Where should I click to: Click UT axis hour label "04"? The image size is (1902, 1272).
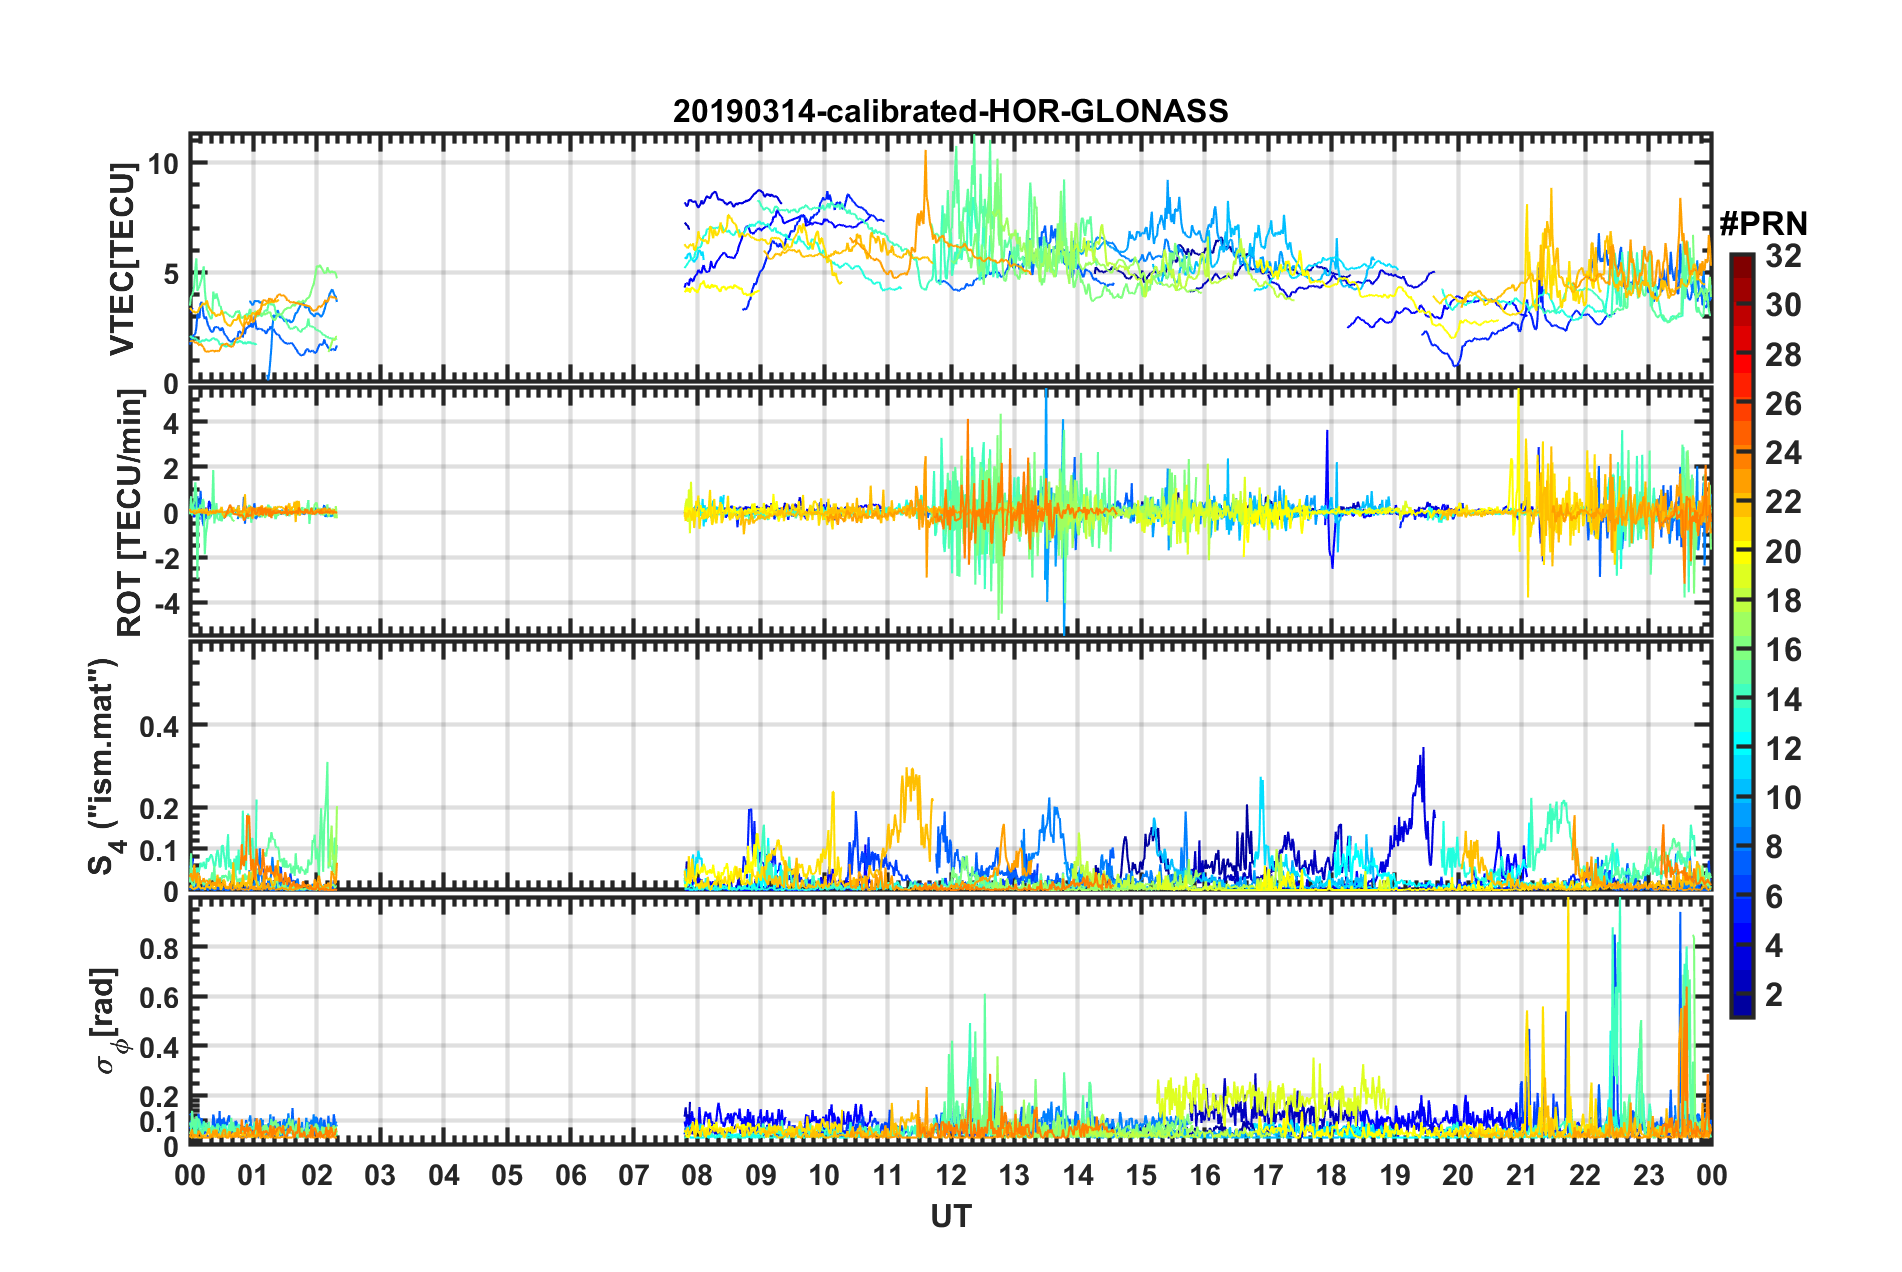[x=444, y=1175]
